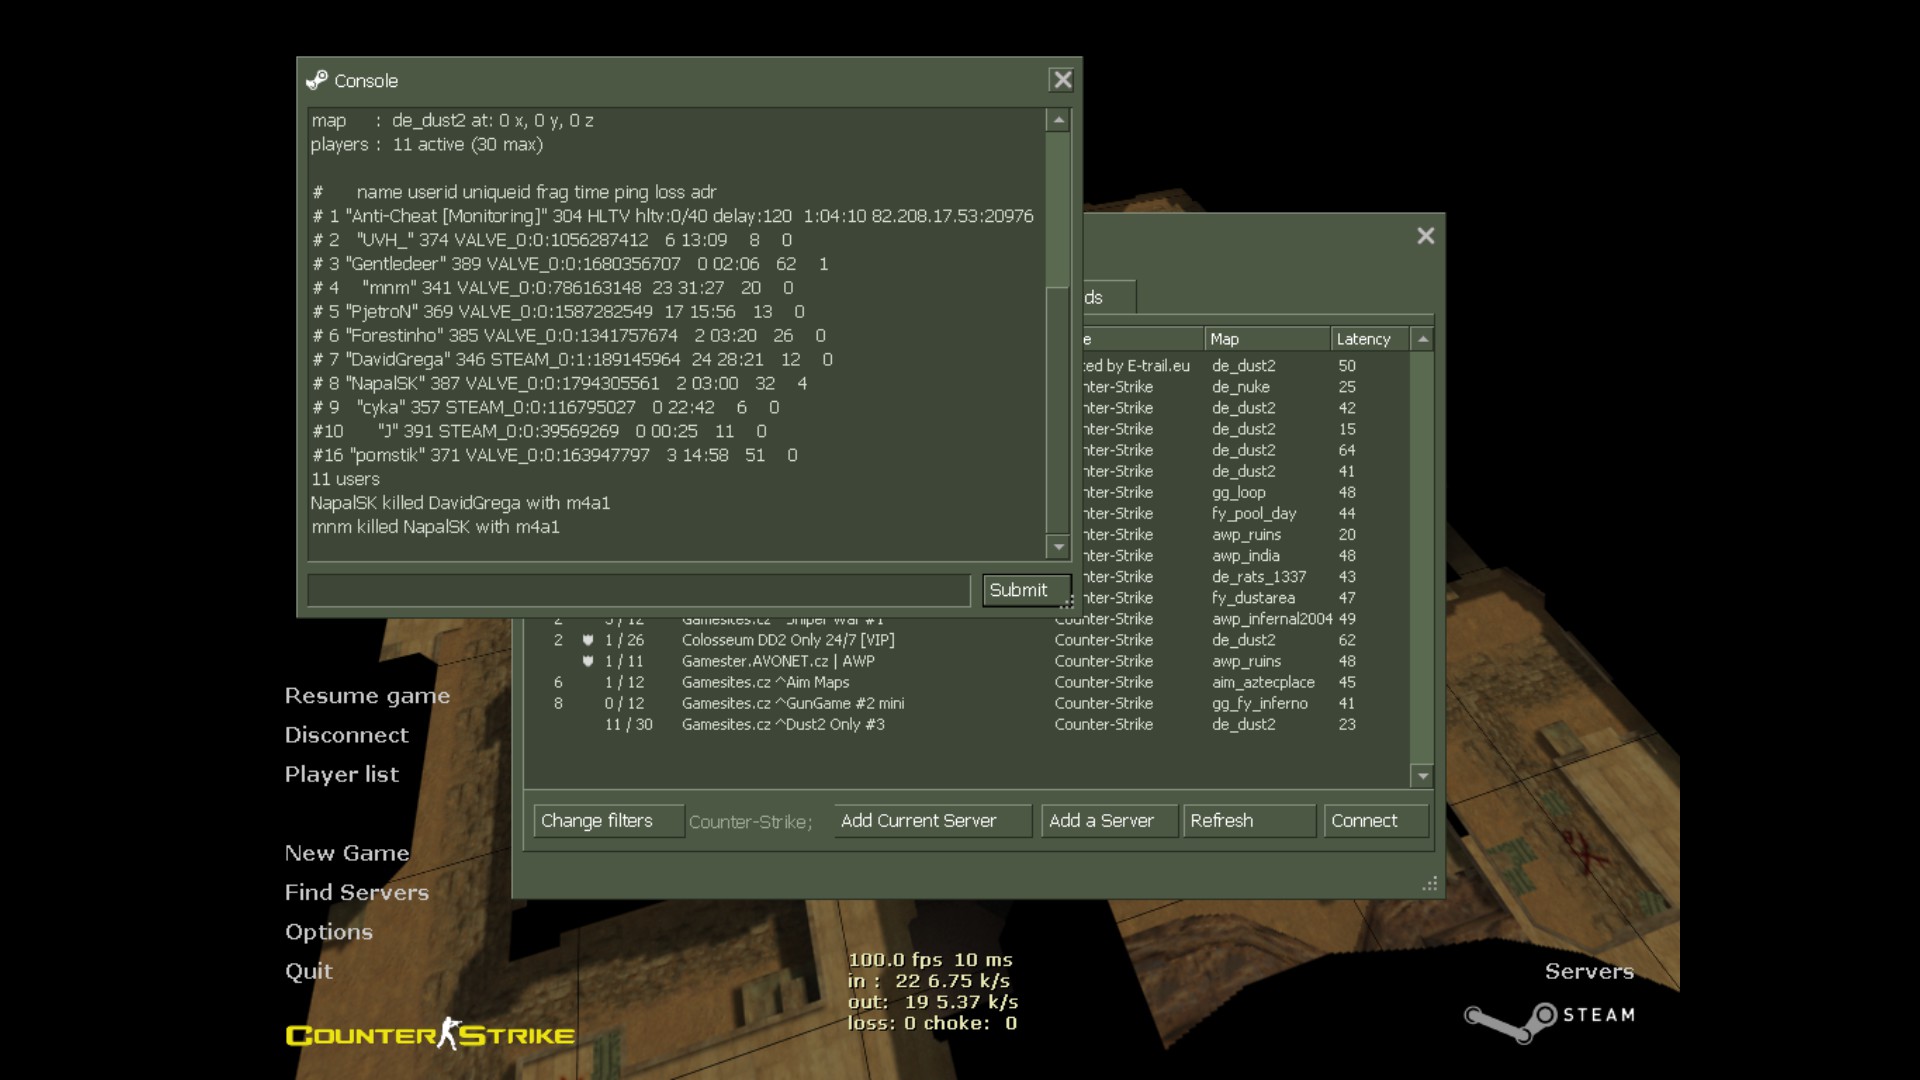
Task: Click the aim_aztecplace map row
Action: click(966, 682)
